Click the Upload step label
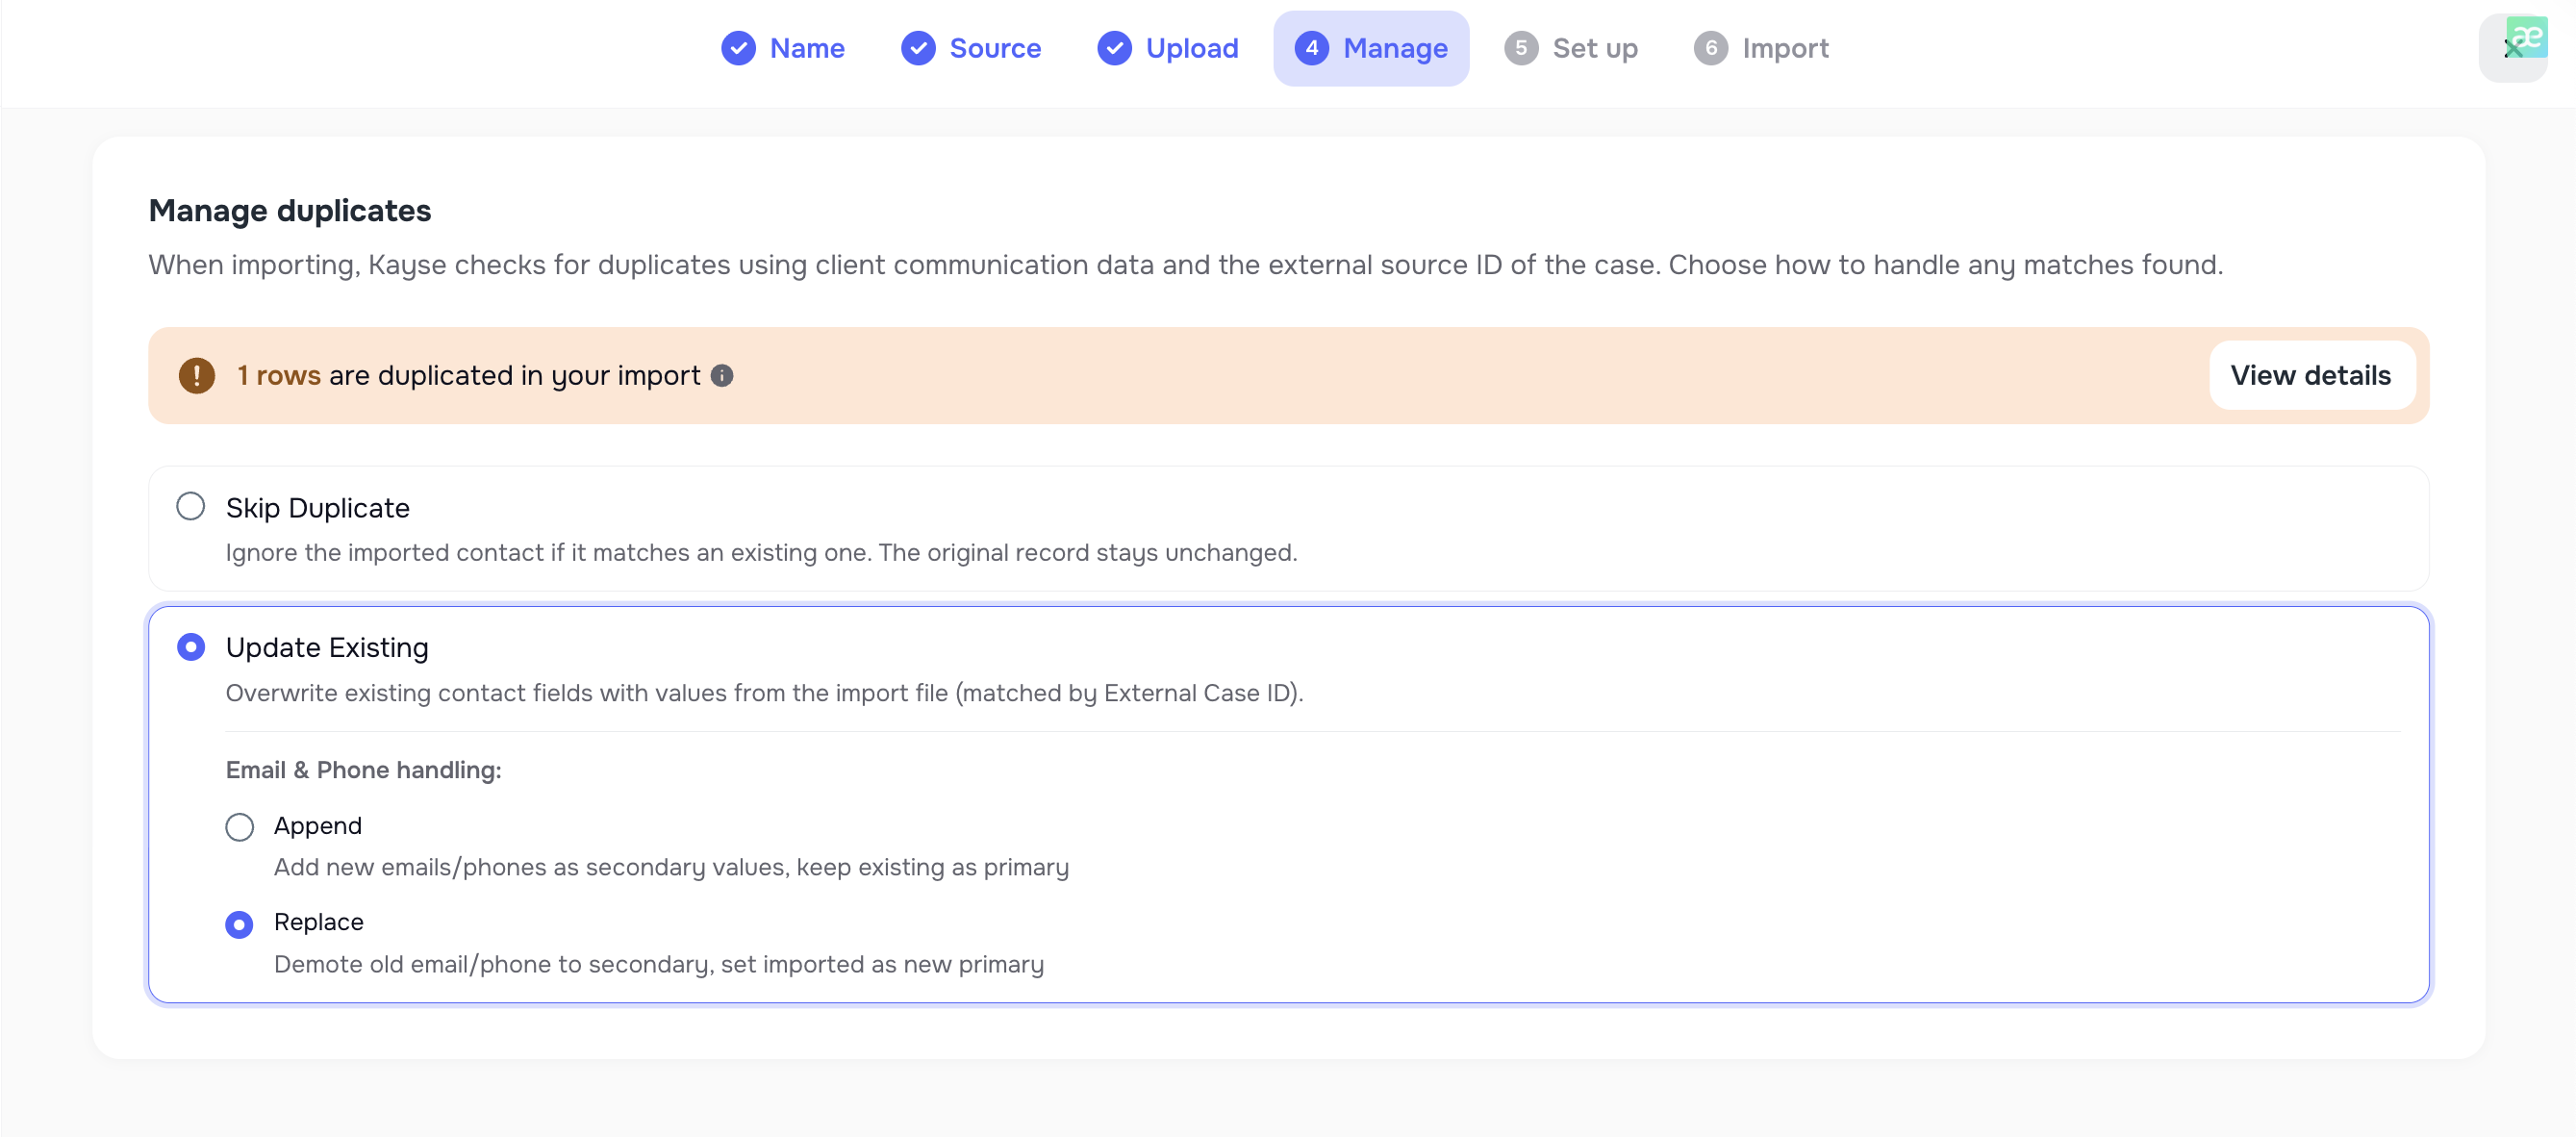Image resolution: width=2576 pixels, height=1137 pixels. click(1194, 48)
